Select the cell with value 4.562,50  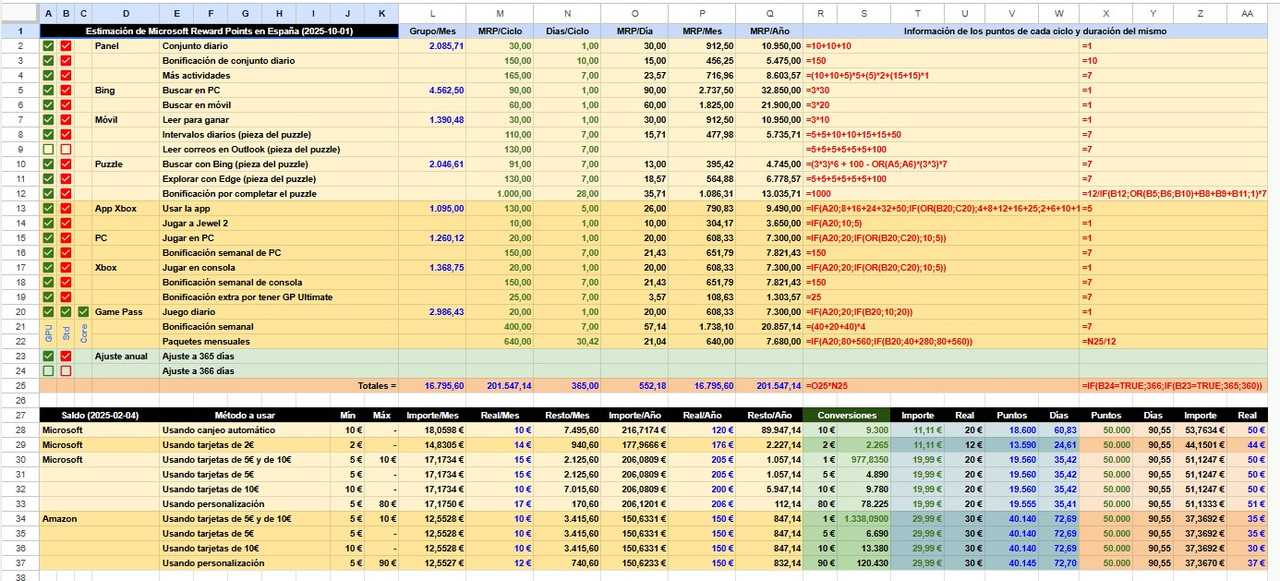432,90
